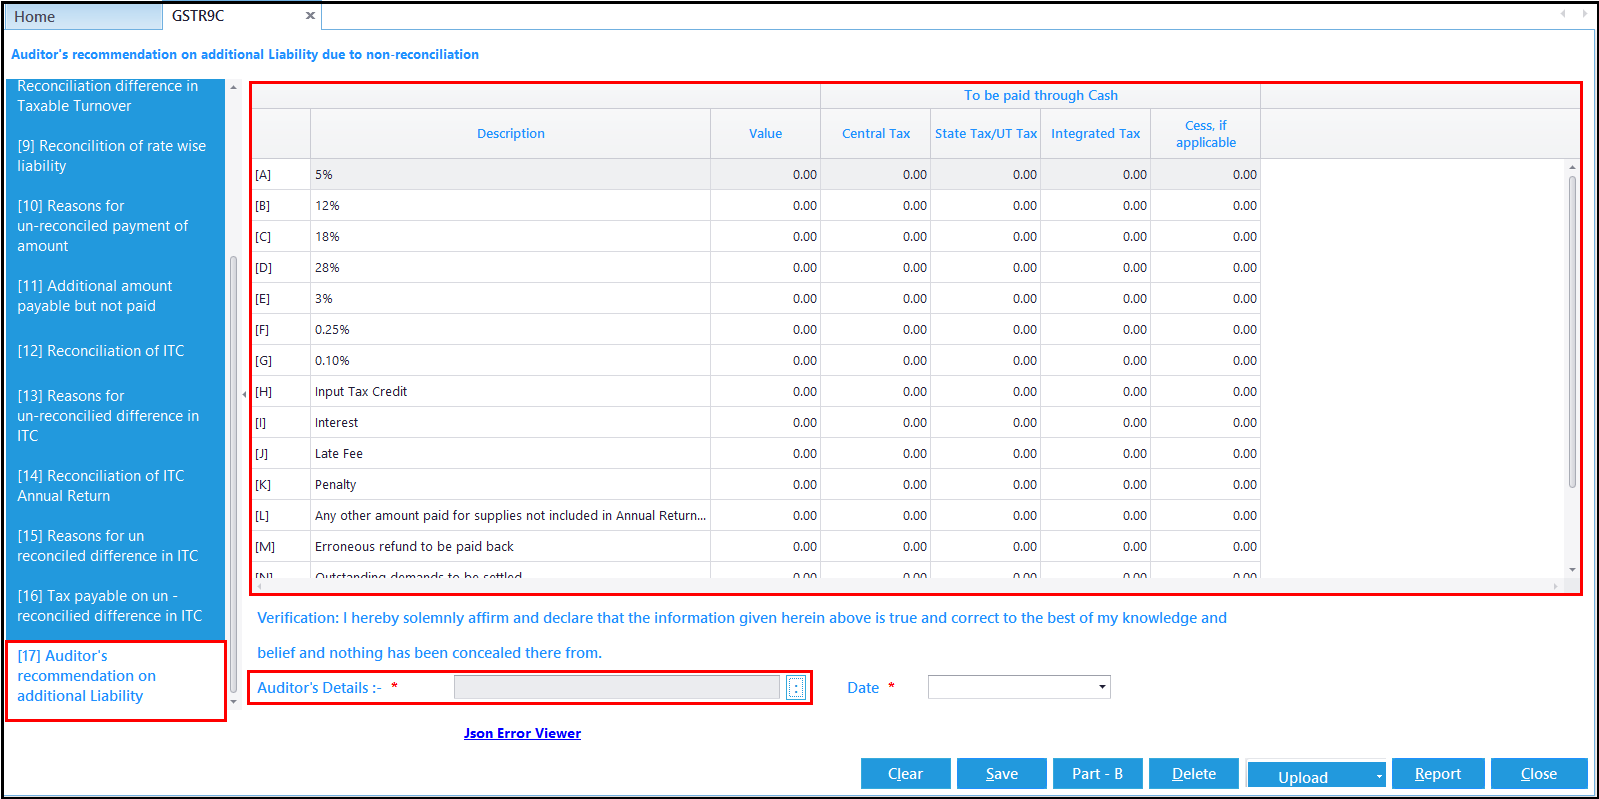The image size is (1599, 799).
Task: Select the 28% description row
Action: coord(511,268)
